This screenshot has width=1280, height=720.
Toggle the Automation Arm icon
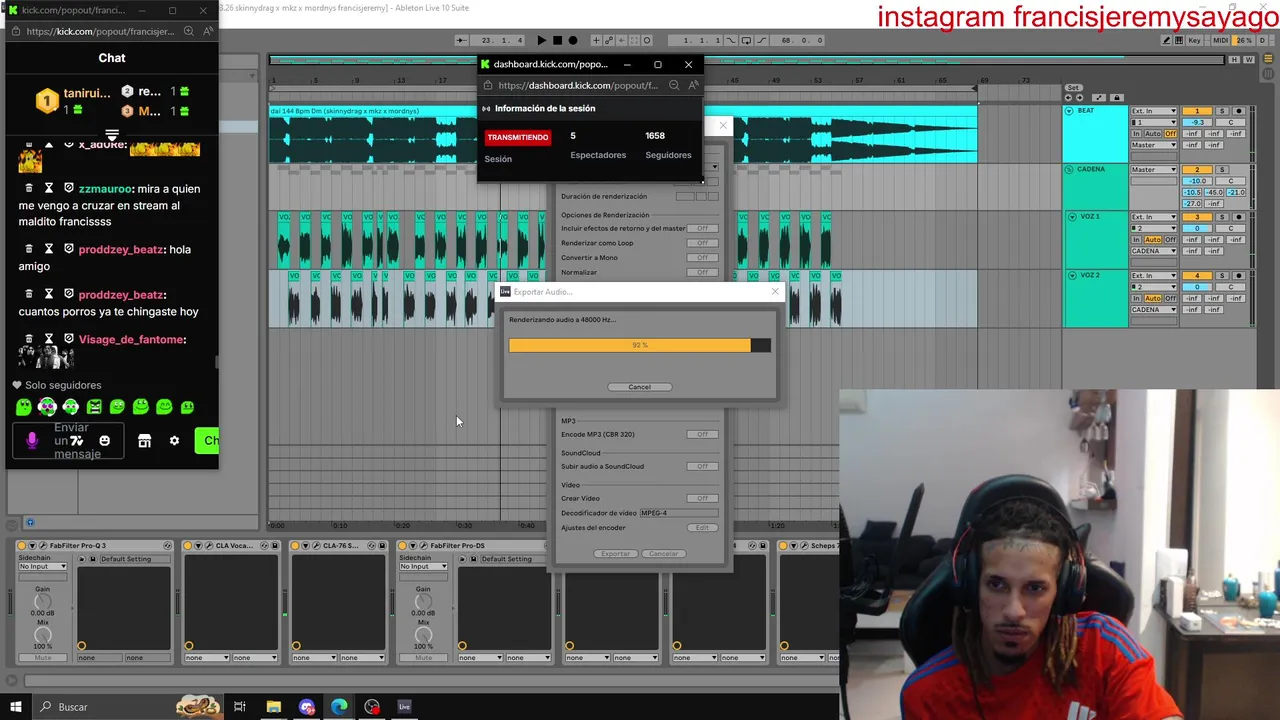pyautogui.click(x=609, y=40)
